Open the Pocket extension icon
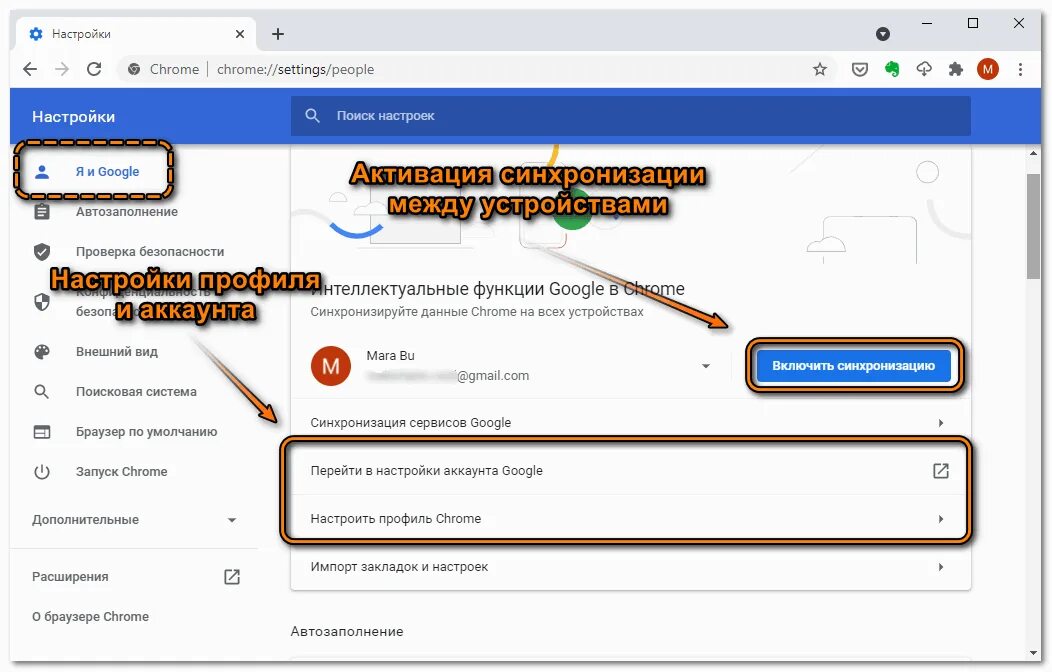Image resolution: width=1052 pixels, height=672 pixels. tap(859, 69)
